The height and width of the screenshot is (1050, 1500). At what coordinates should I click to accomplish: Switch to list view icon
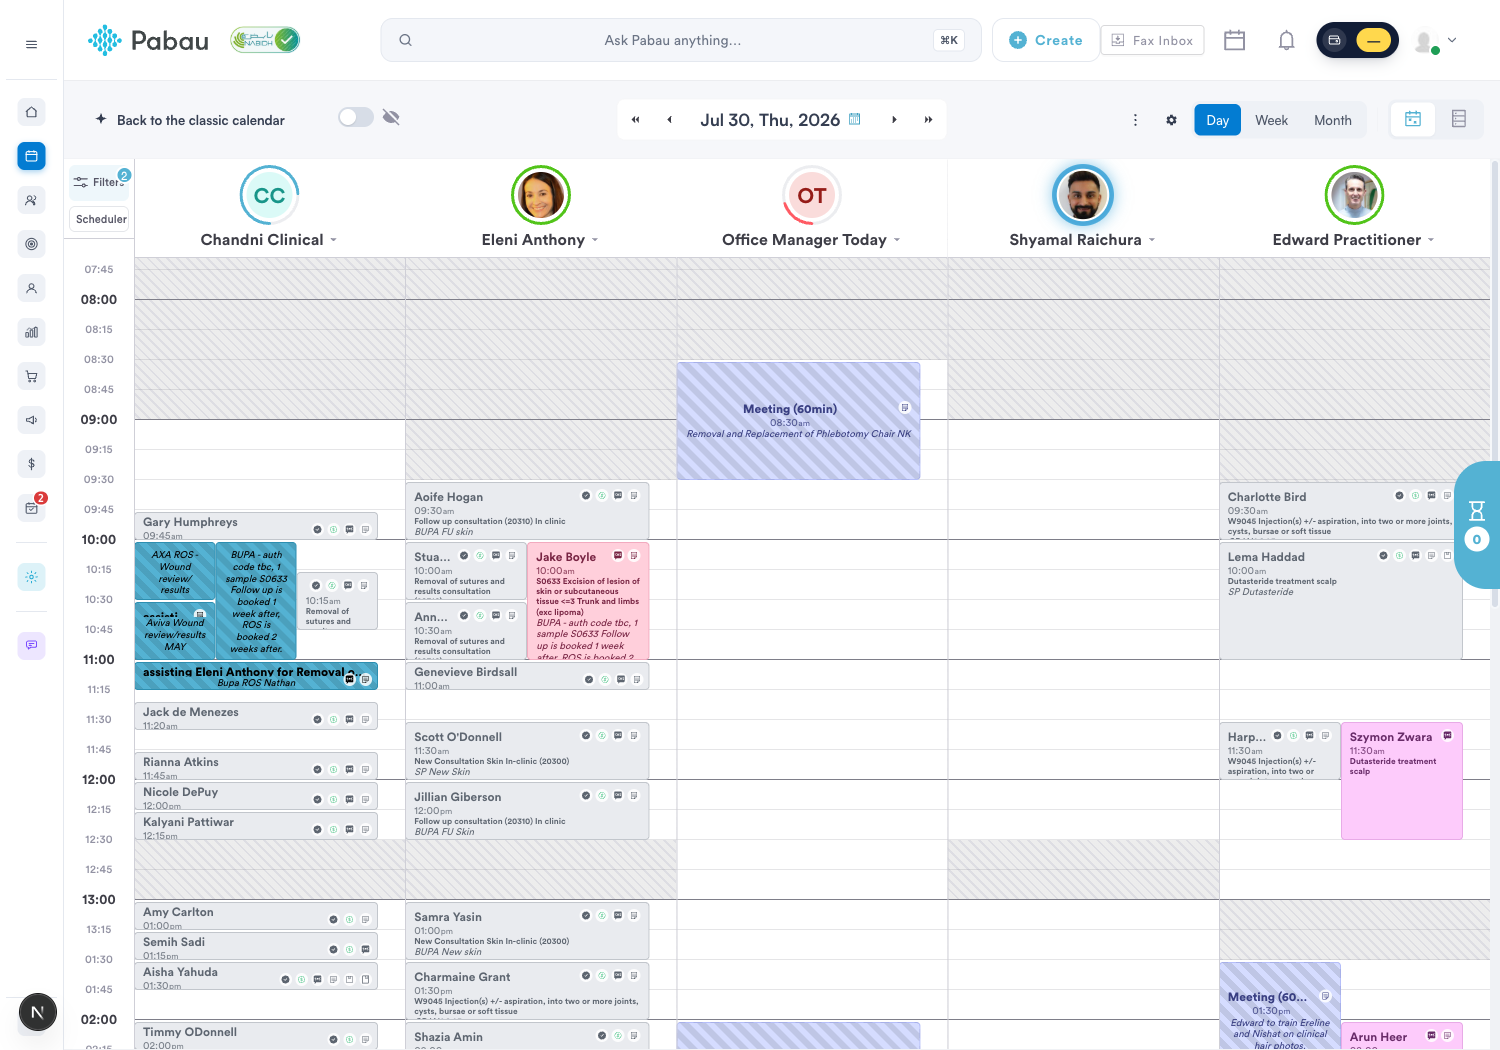point(1459,119)
